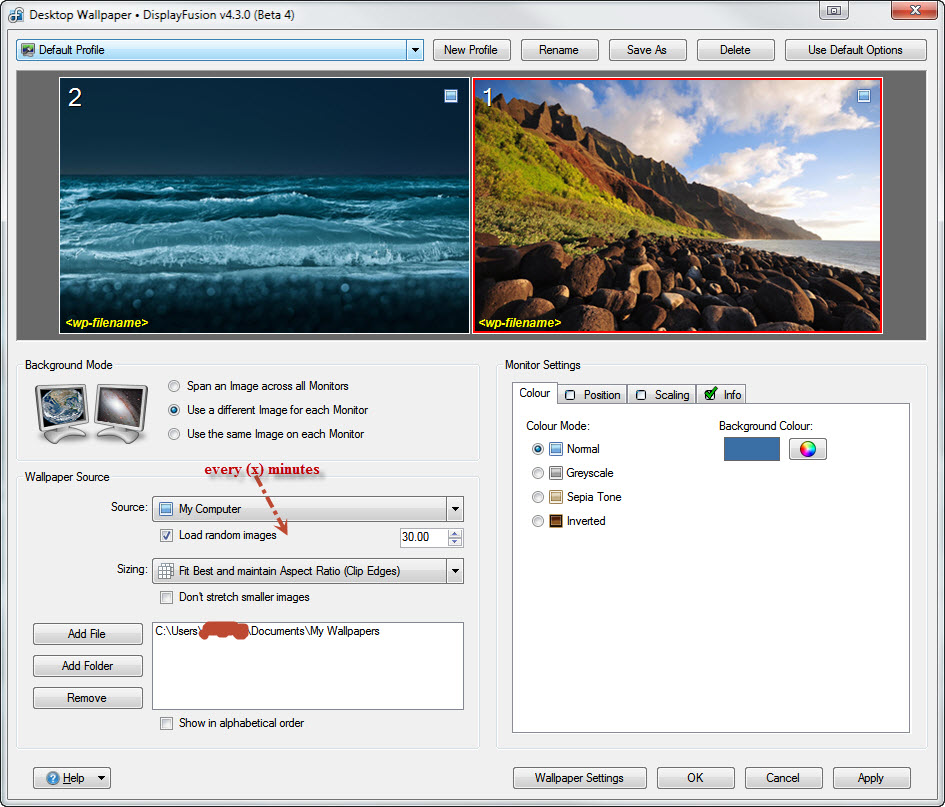This screenshot has height=807, width=945.
Task: Increase the random image interval with up arrow
Action: pos(455,532)
